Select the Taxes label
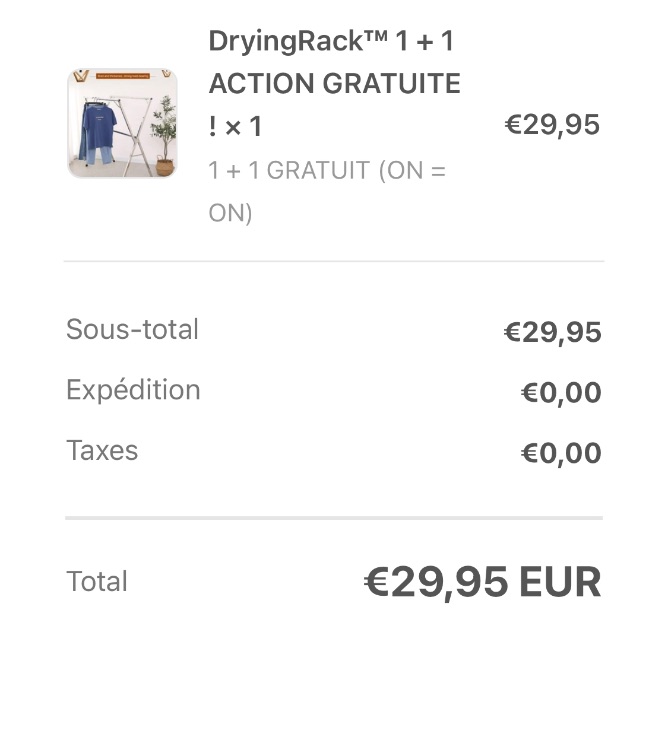This screenshot has width=668, height=756. pyautogui.click(x=102, y=450)
